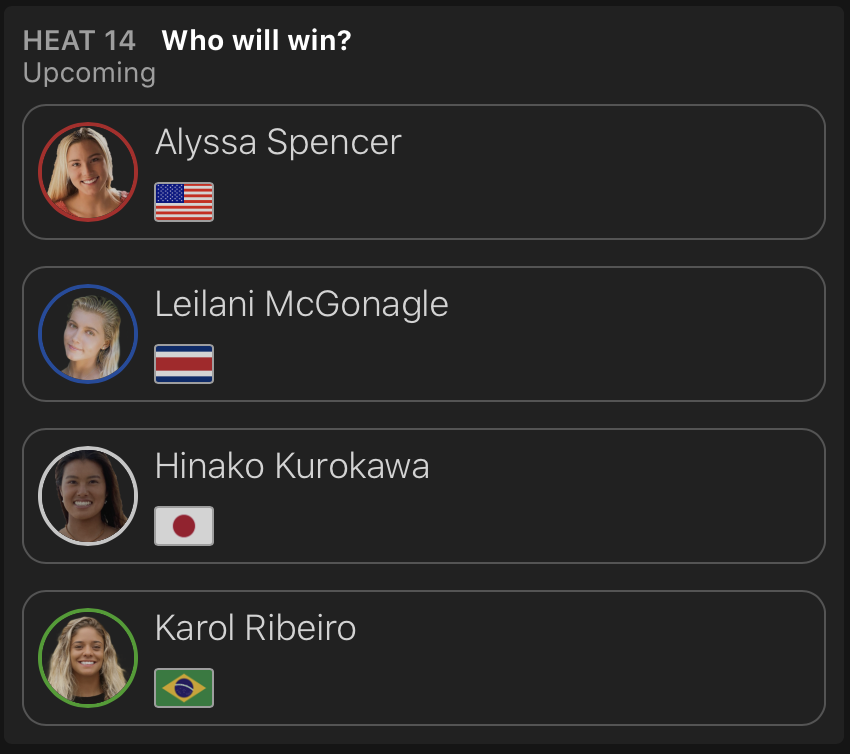Tap the white-ringed avatar by Hinako Kurokawa
850x754 pixels.
pyautogui.click(x=88, y=496)
